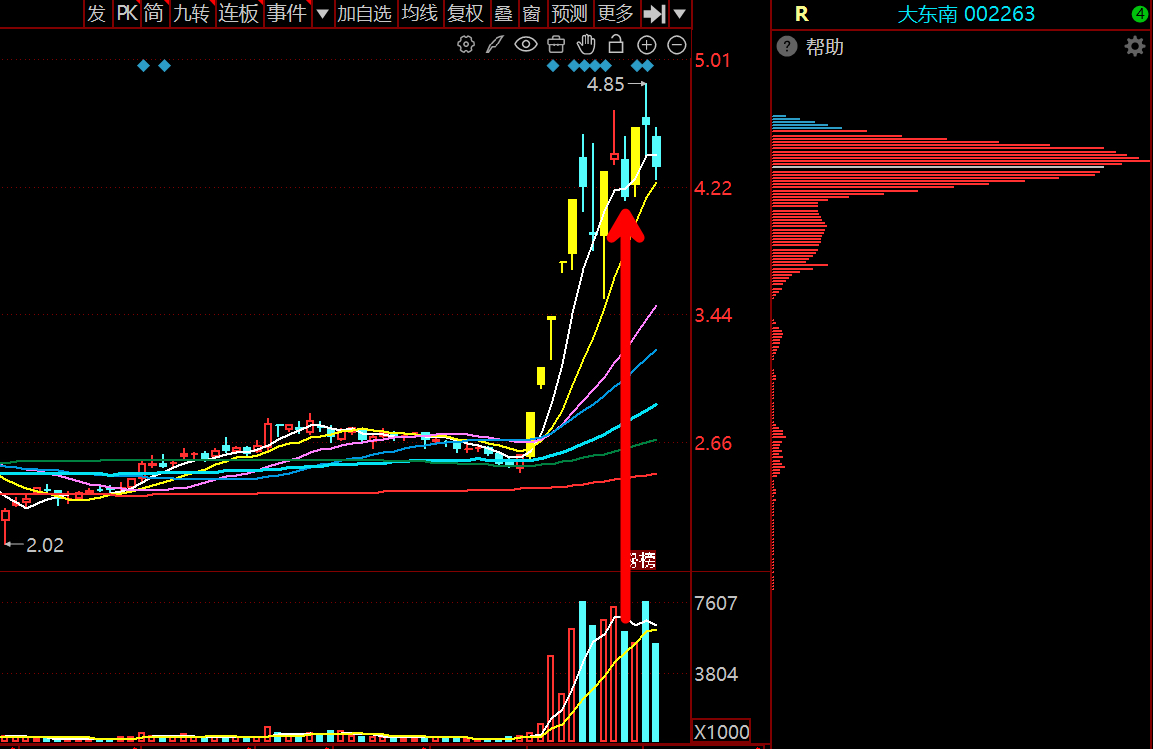Click the 发 toolbar button

(x=97, y=13)
